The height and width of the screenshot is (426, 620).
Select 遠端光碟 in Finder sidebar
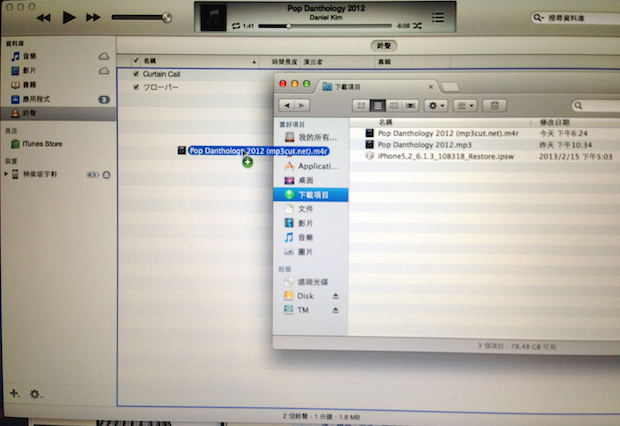pyautogui.click(x=306, y=282)
